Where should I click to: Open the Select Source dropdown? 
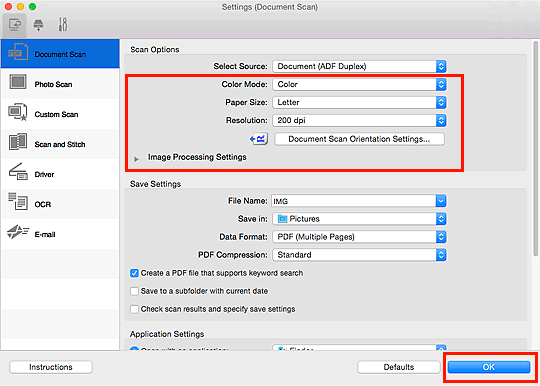coord(359,66)
